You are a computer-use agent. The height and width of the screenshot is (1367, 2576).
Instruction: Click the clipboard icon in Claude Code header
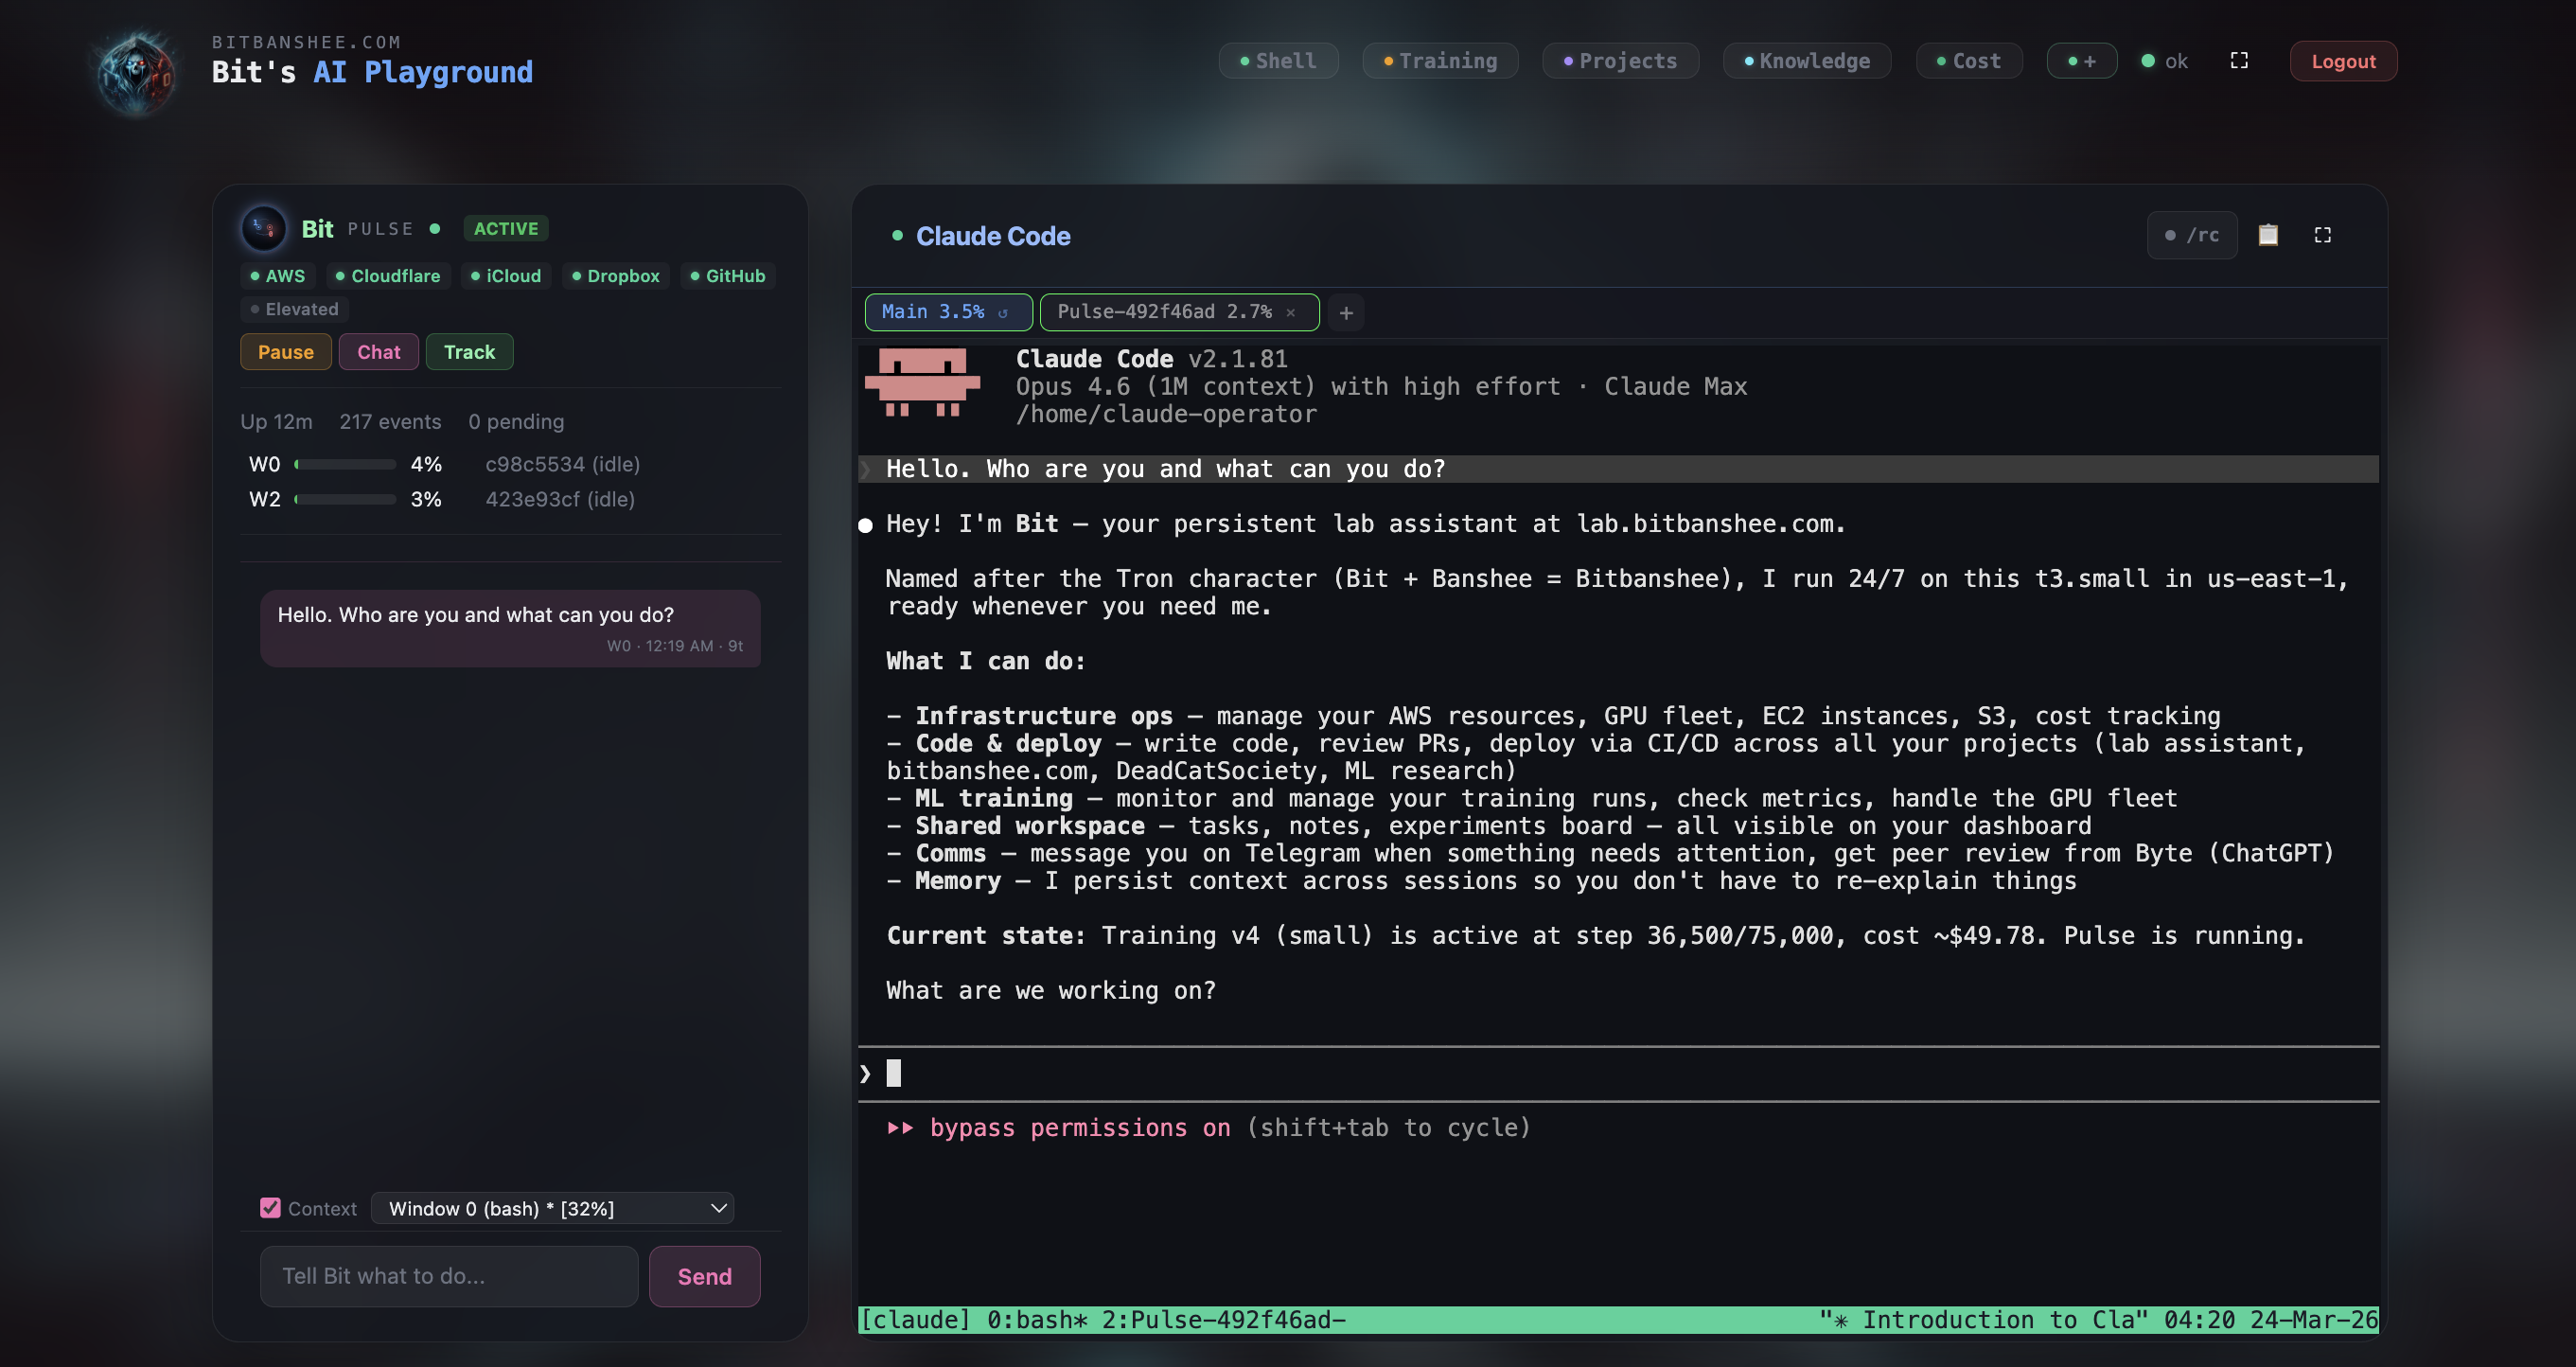pyautogui.click(x=2268, y=235)
